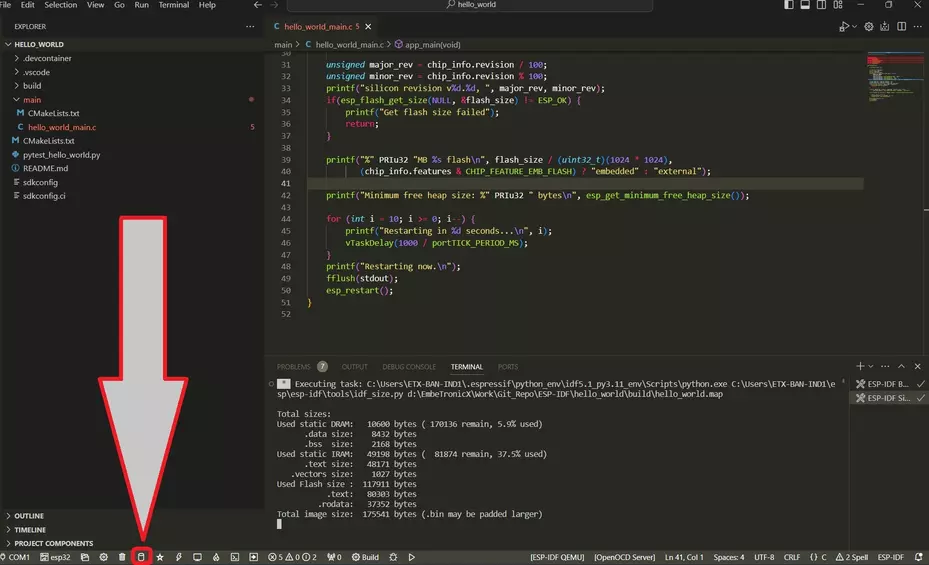Toggle the primary sidebar layout icon
The image size is (929, 565).
(789, 5)
